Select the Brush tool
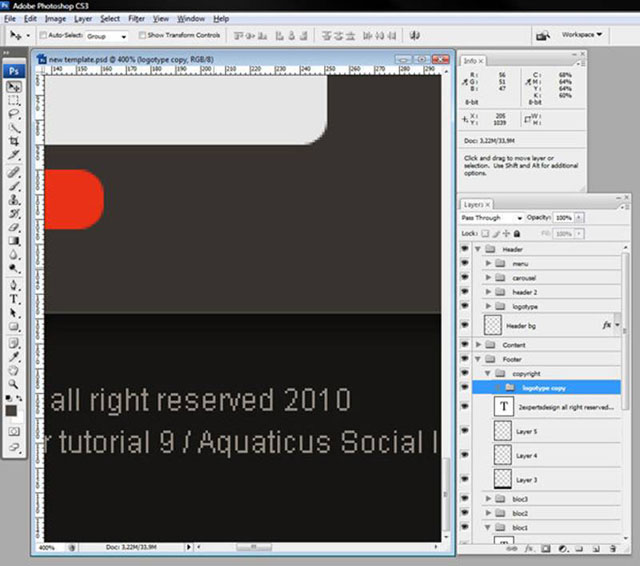640x566 pixels. pos(14,186)
